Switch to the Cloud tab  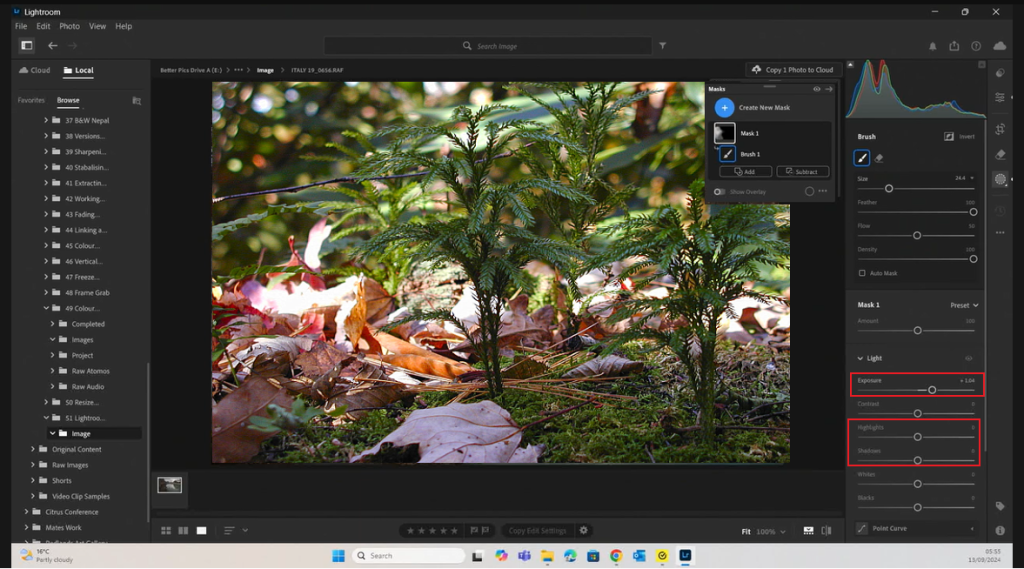click(x=35, y=71)
